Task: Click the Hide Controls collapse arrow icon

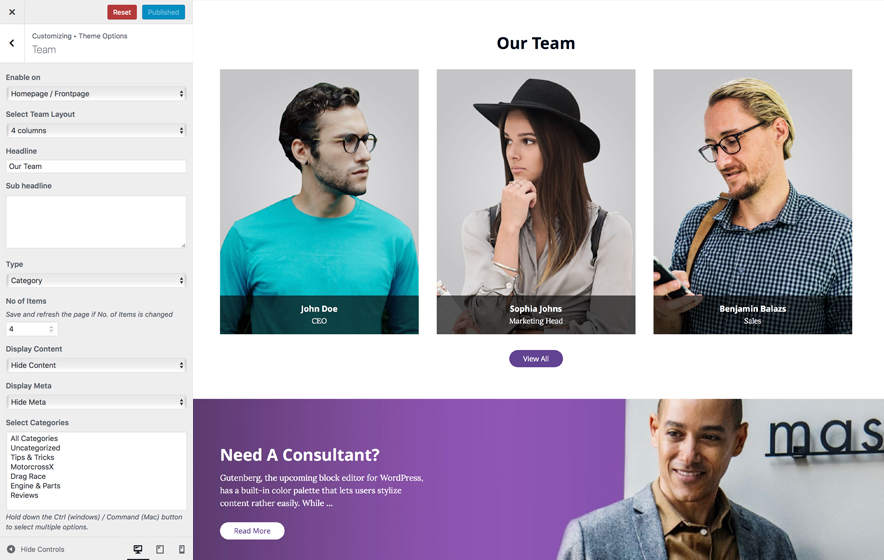Action: (x=11, y=549)
